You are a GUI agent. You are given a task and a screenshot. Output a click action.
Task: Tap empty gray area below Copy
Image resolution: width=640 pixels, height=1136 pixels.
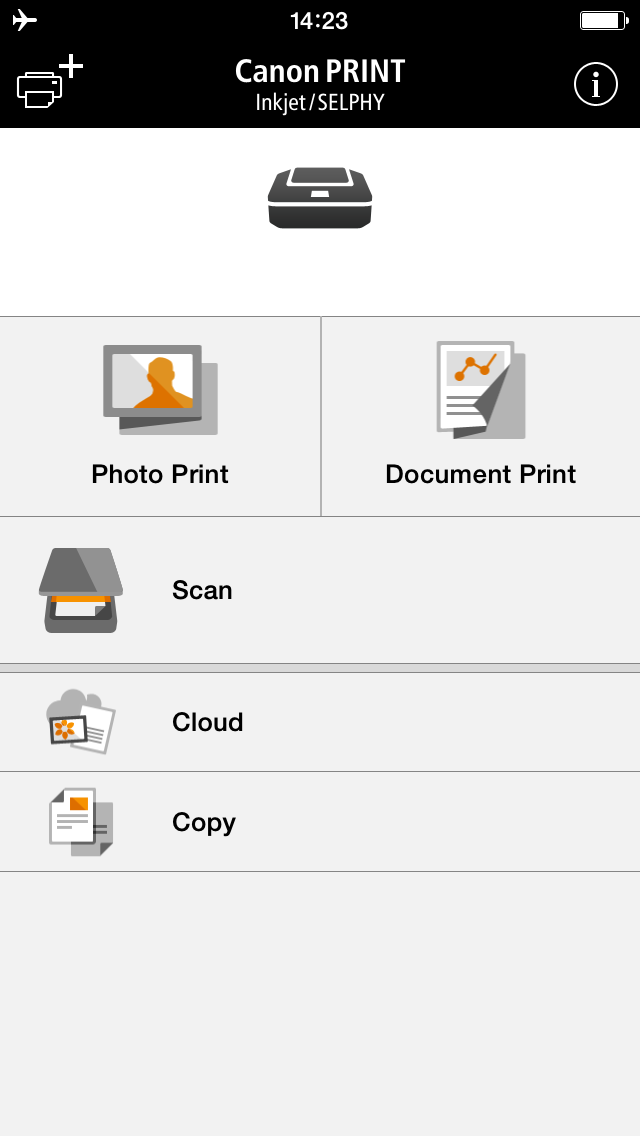tap(320, 1003)
